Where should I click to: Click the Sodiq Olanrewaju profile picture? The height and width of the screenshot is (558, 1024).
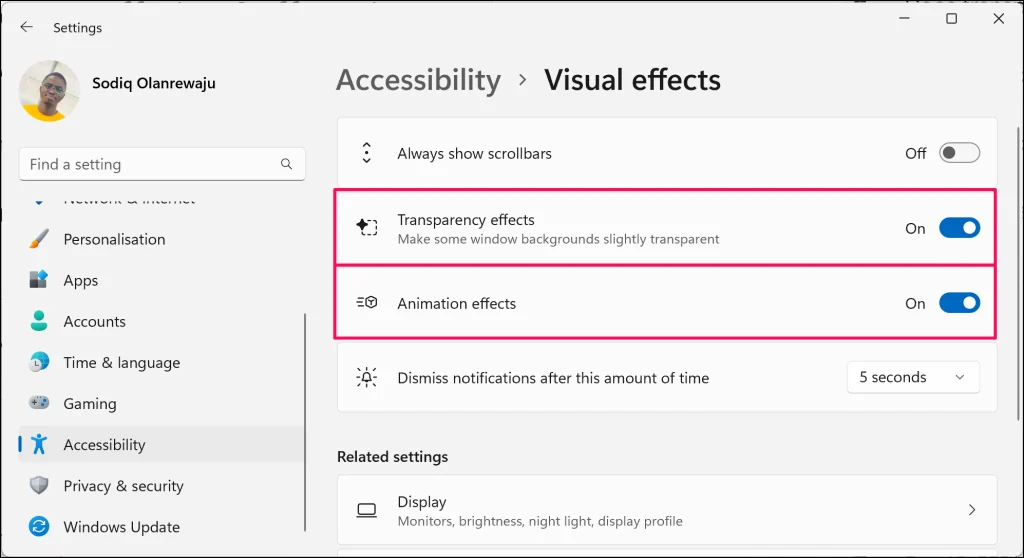49,90
